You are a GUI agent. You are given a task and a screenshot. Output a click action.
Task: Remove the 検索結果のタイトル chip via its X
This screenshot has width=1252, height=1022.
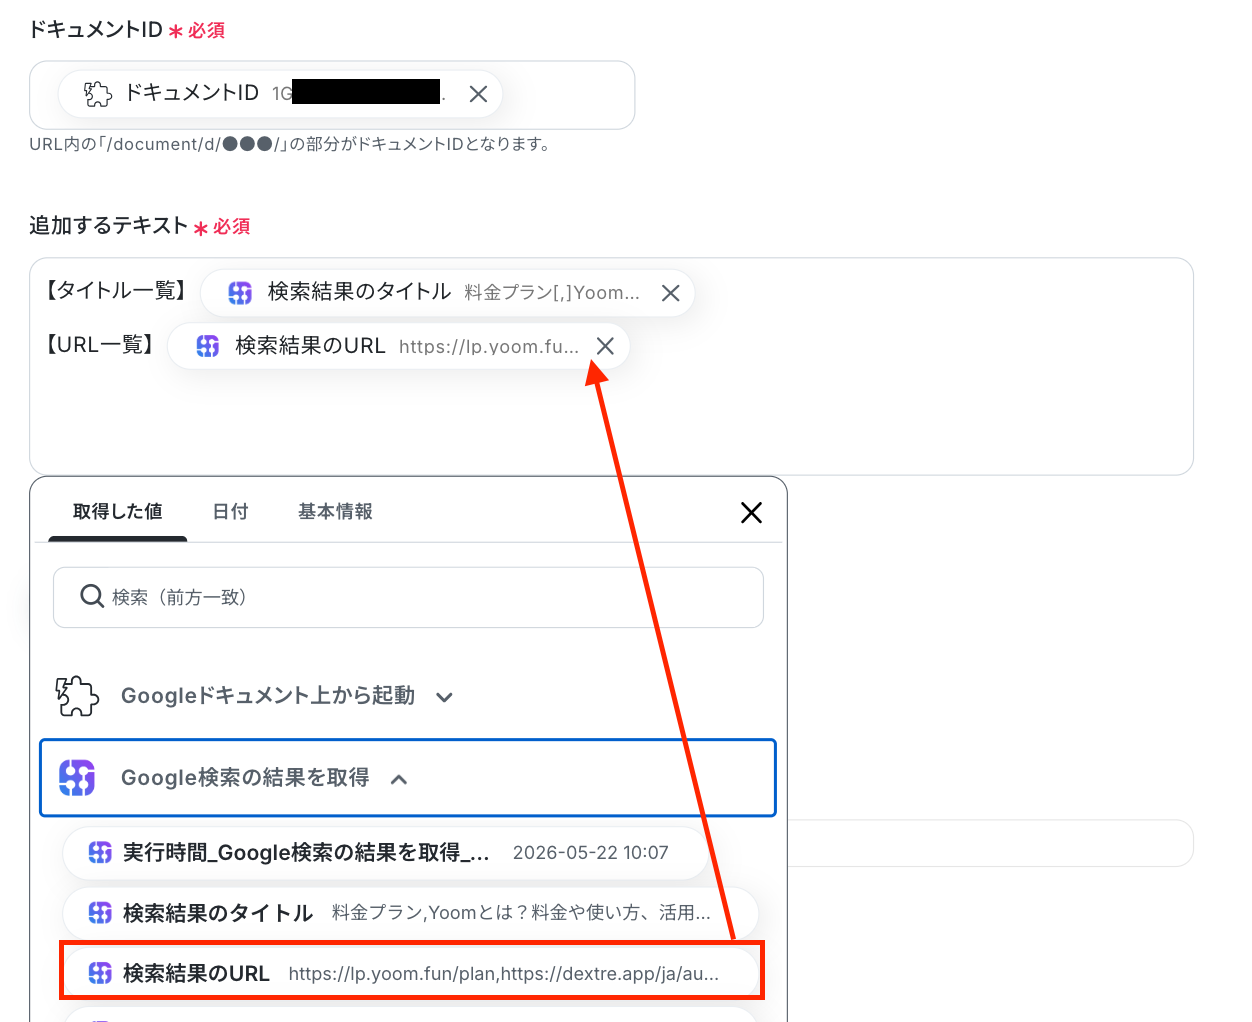pyautogui.click(x=670, y=293)
